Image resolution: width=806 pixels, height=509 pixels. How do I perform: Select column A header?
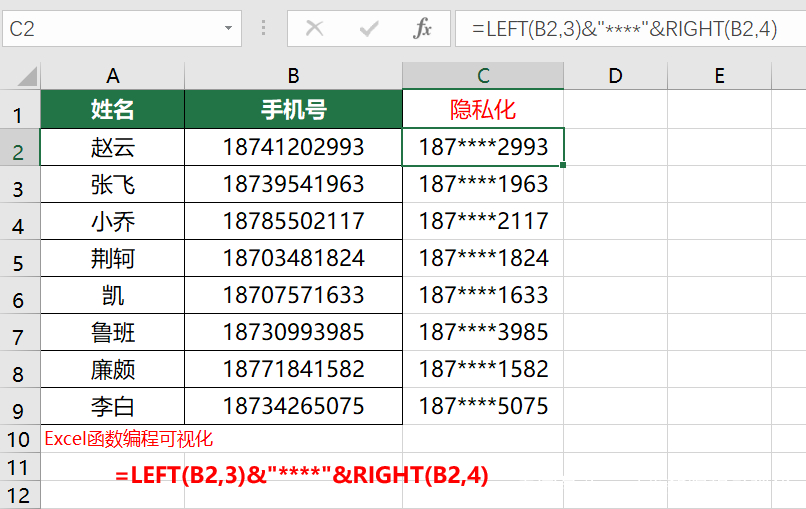(113, 76)
